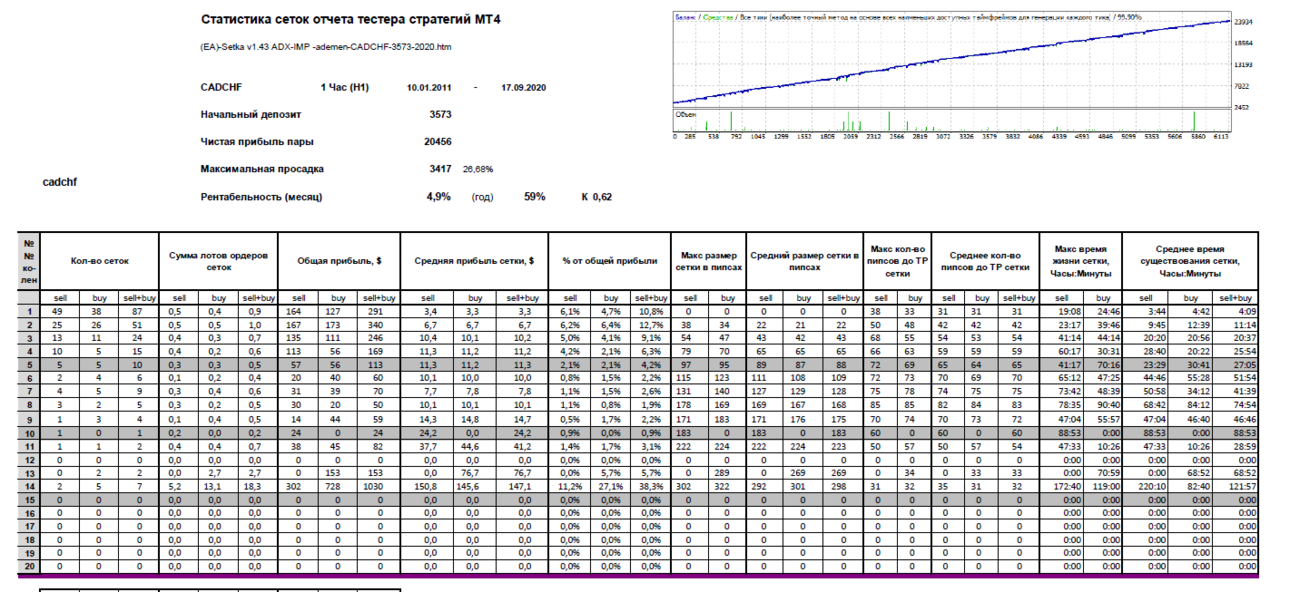Click the sell count cell 49 in row 1
The width and height of the screenshot is (1290, 592).
tap(60, 312)
